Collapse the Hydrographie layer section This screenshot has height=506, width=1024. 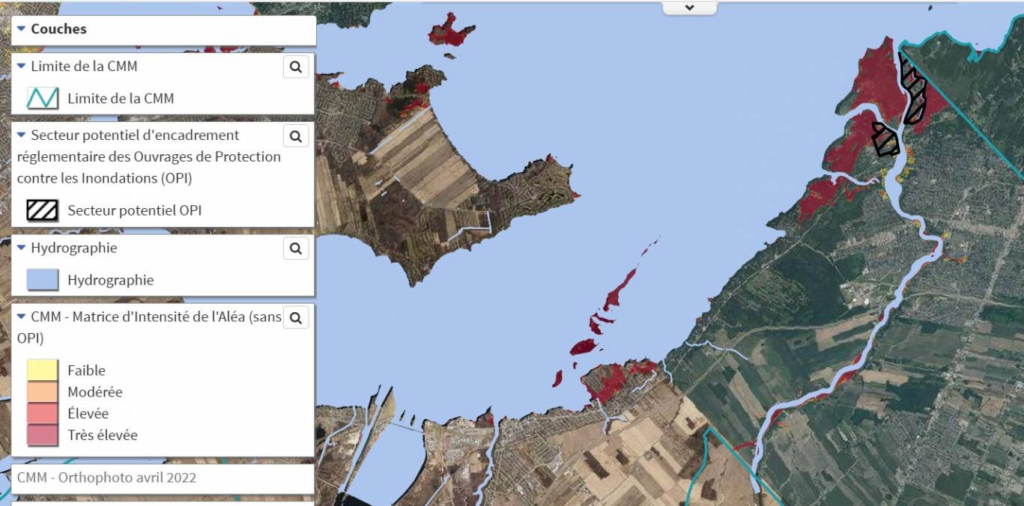coord(21,248)
